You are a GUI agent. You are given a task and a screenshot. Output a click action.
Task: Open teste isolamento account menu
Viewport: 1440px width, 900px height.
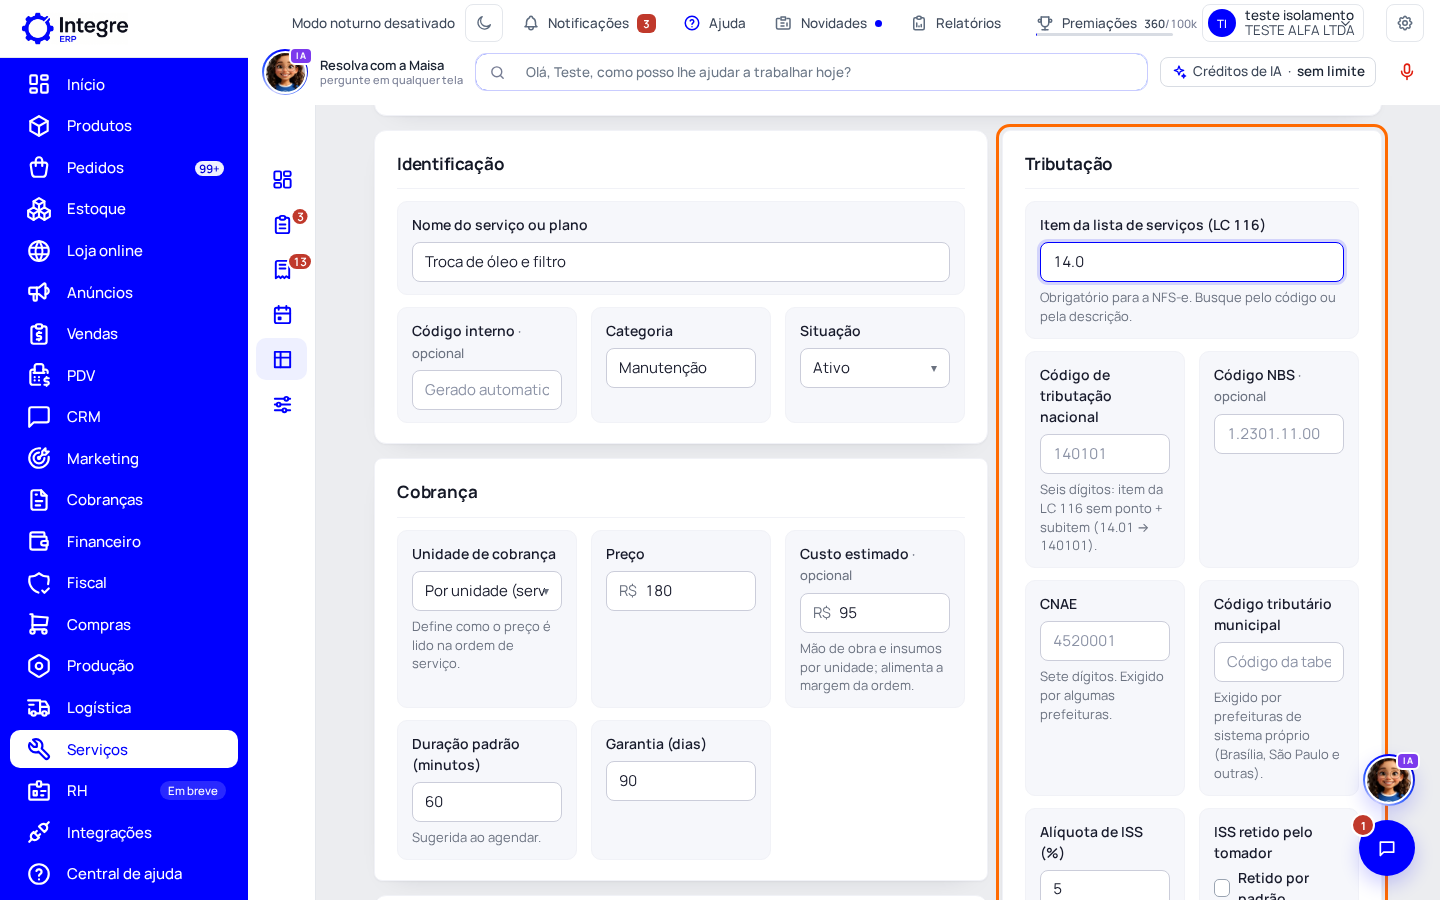coord(1283,23)
